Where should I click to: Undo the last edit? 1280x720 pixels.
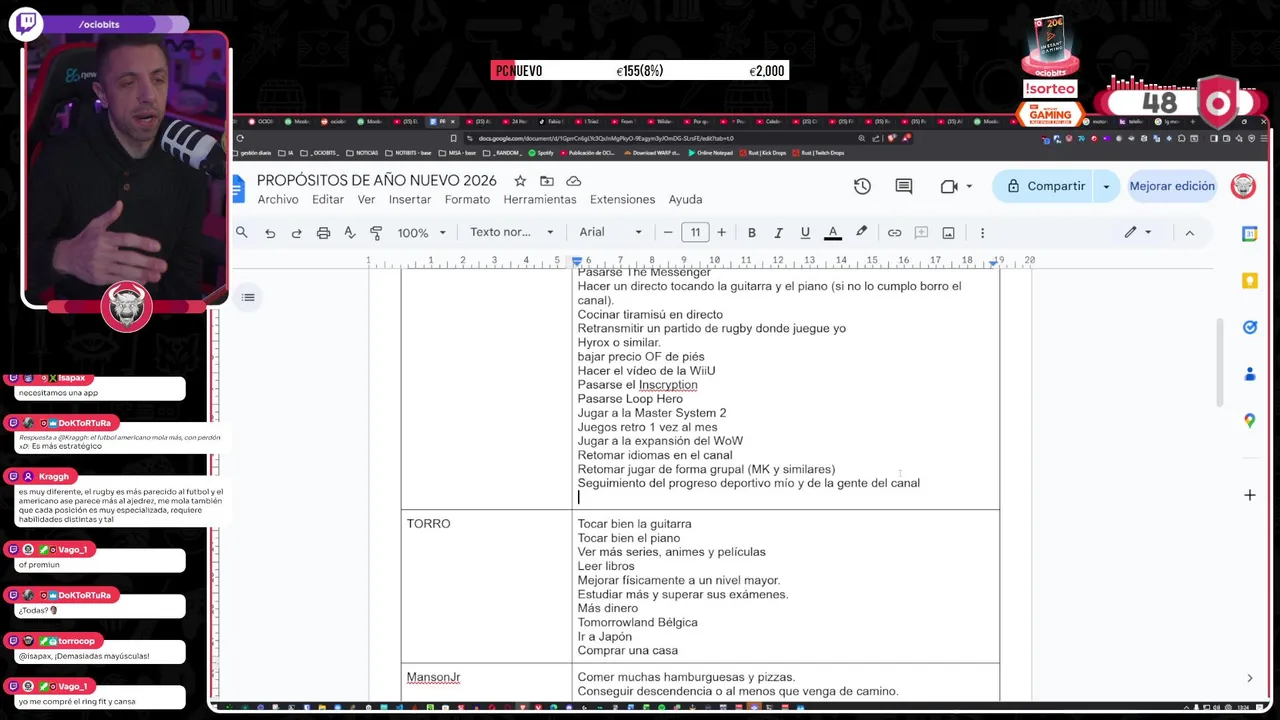270,232
